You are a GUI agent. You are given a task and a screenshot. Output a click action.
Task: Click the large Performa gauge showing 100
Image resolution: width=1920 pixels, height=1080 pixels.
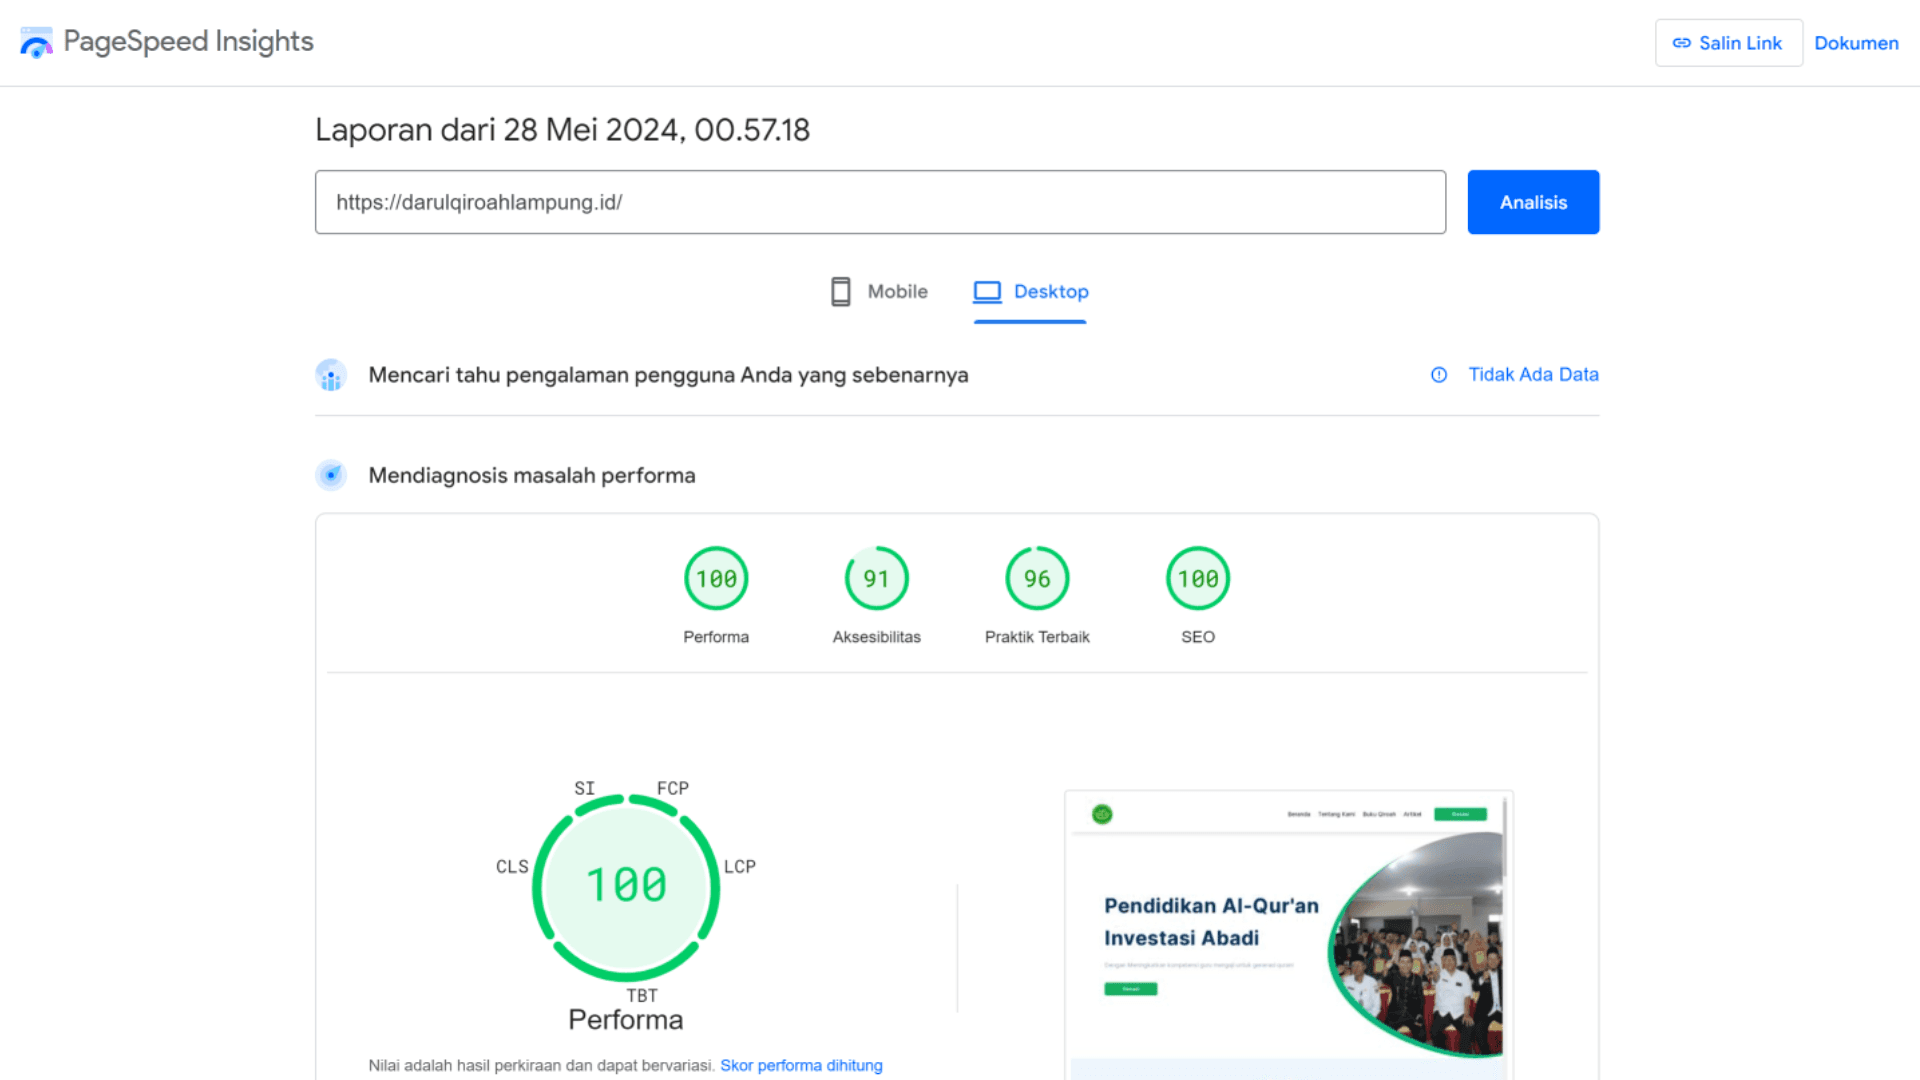626,886
